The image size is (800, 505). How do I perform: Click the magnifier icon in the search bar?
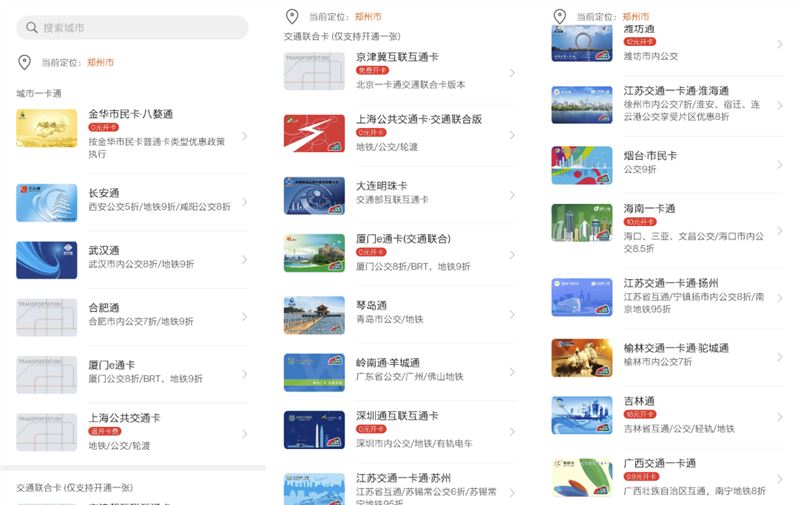32,28
